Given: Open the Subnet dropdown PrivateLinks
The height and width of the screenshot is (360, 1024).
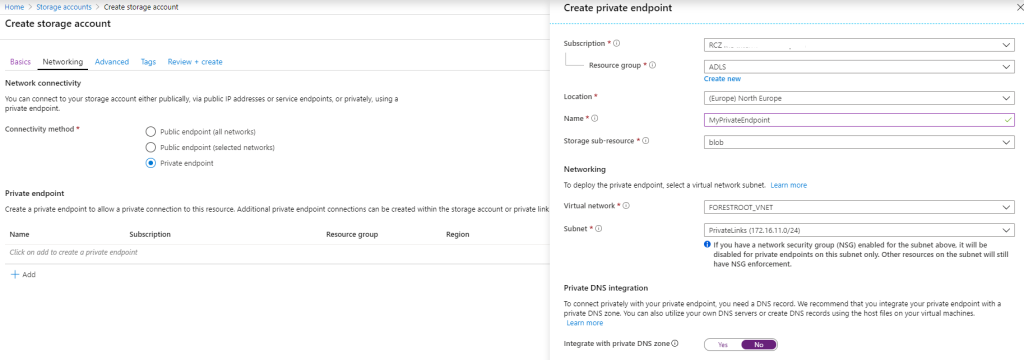Looking at the screenshot, I should [x=859, y=230].
